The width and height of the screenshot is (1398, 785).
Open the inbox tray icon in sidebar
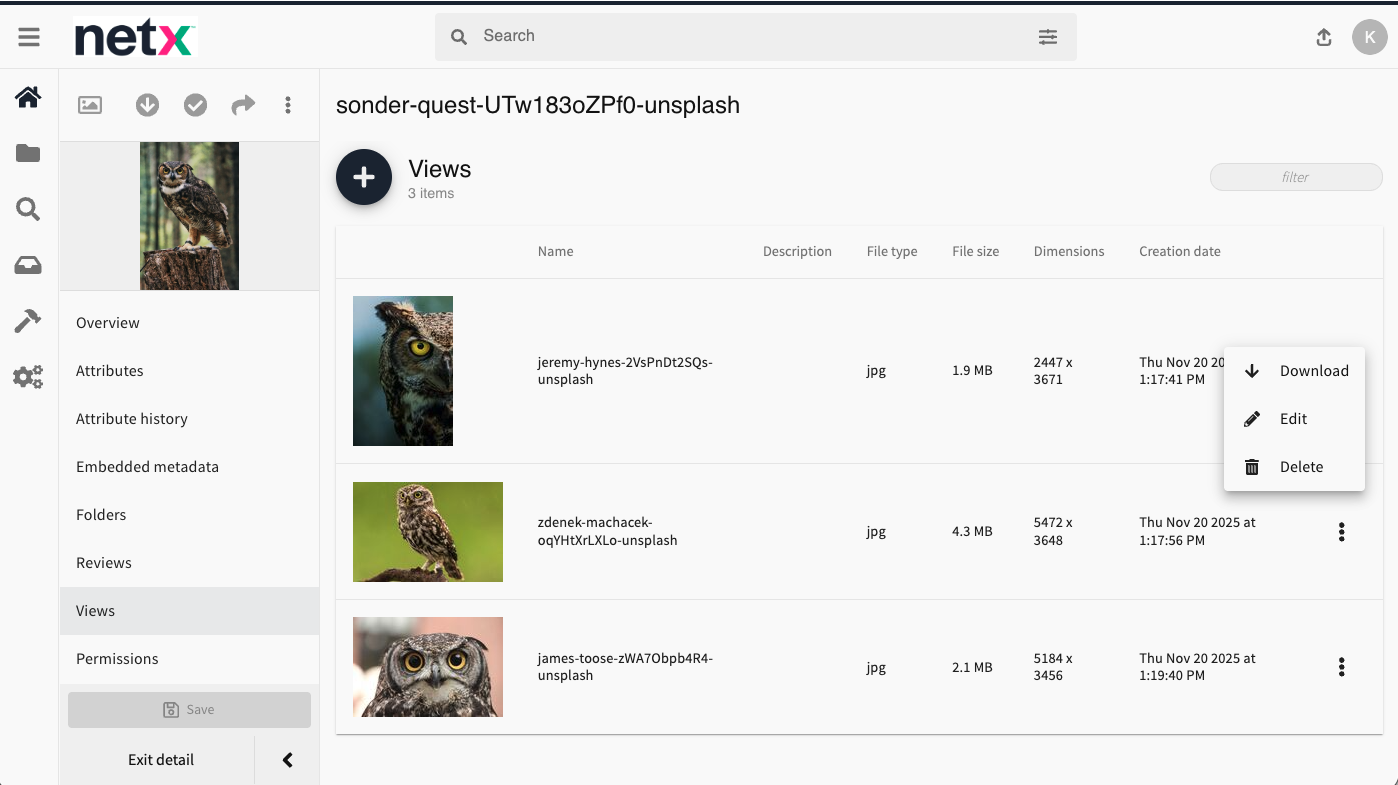pos(28,265)
